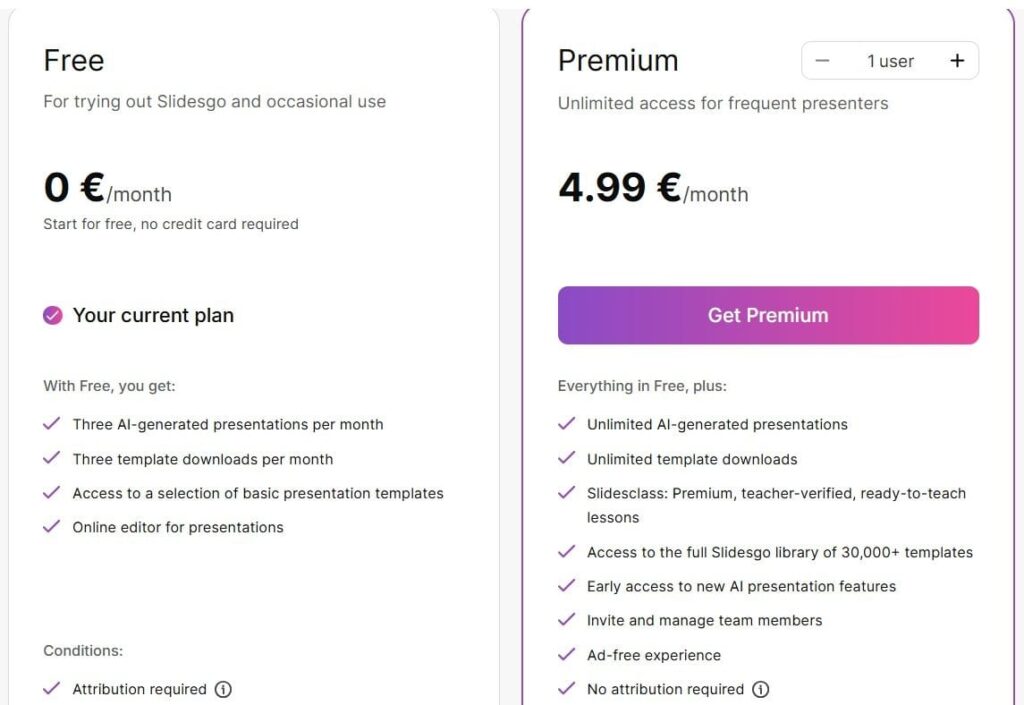
Task: Click the checkmark next to Three template downloads per month
Action: point(51,458)
